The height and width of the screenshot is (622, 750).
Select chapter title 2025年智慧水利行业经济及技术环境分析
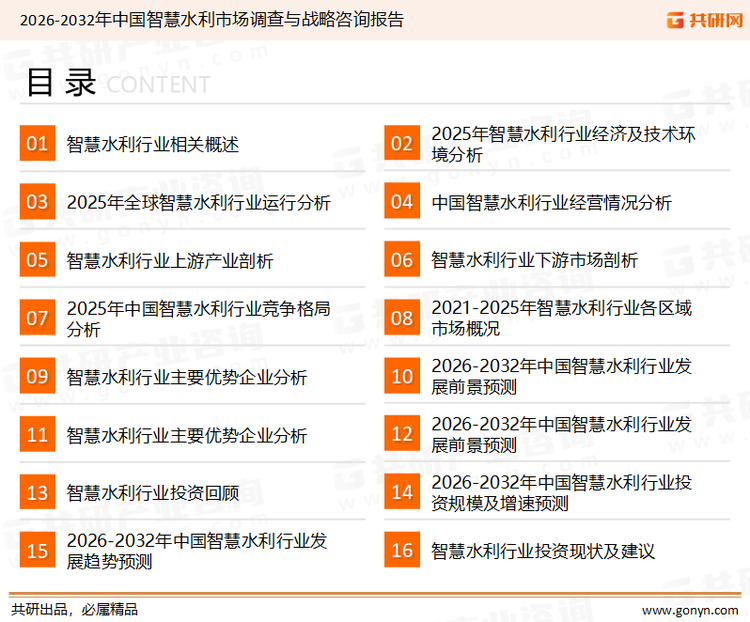pos(563,144)
